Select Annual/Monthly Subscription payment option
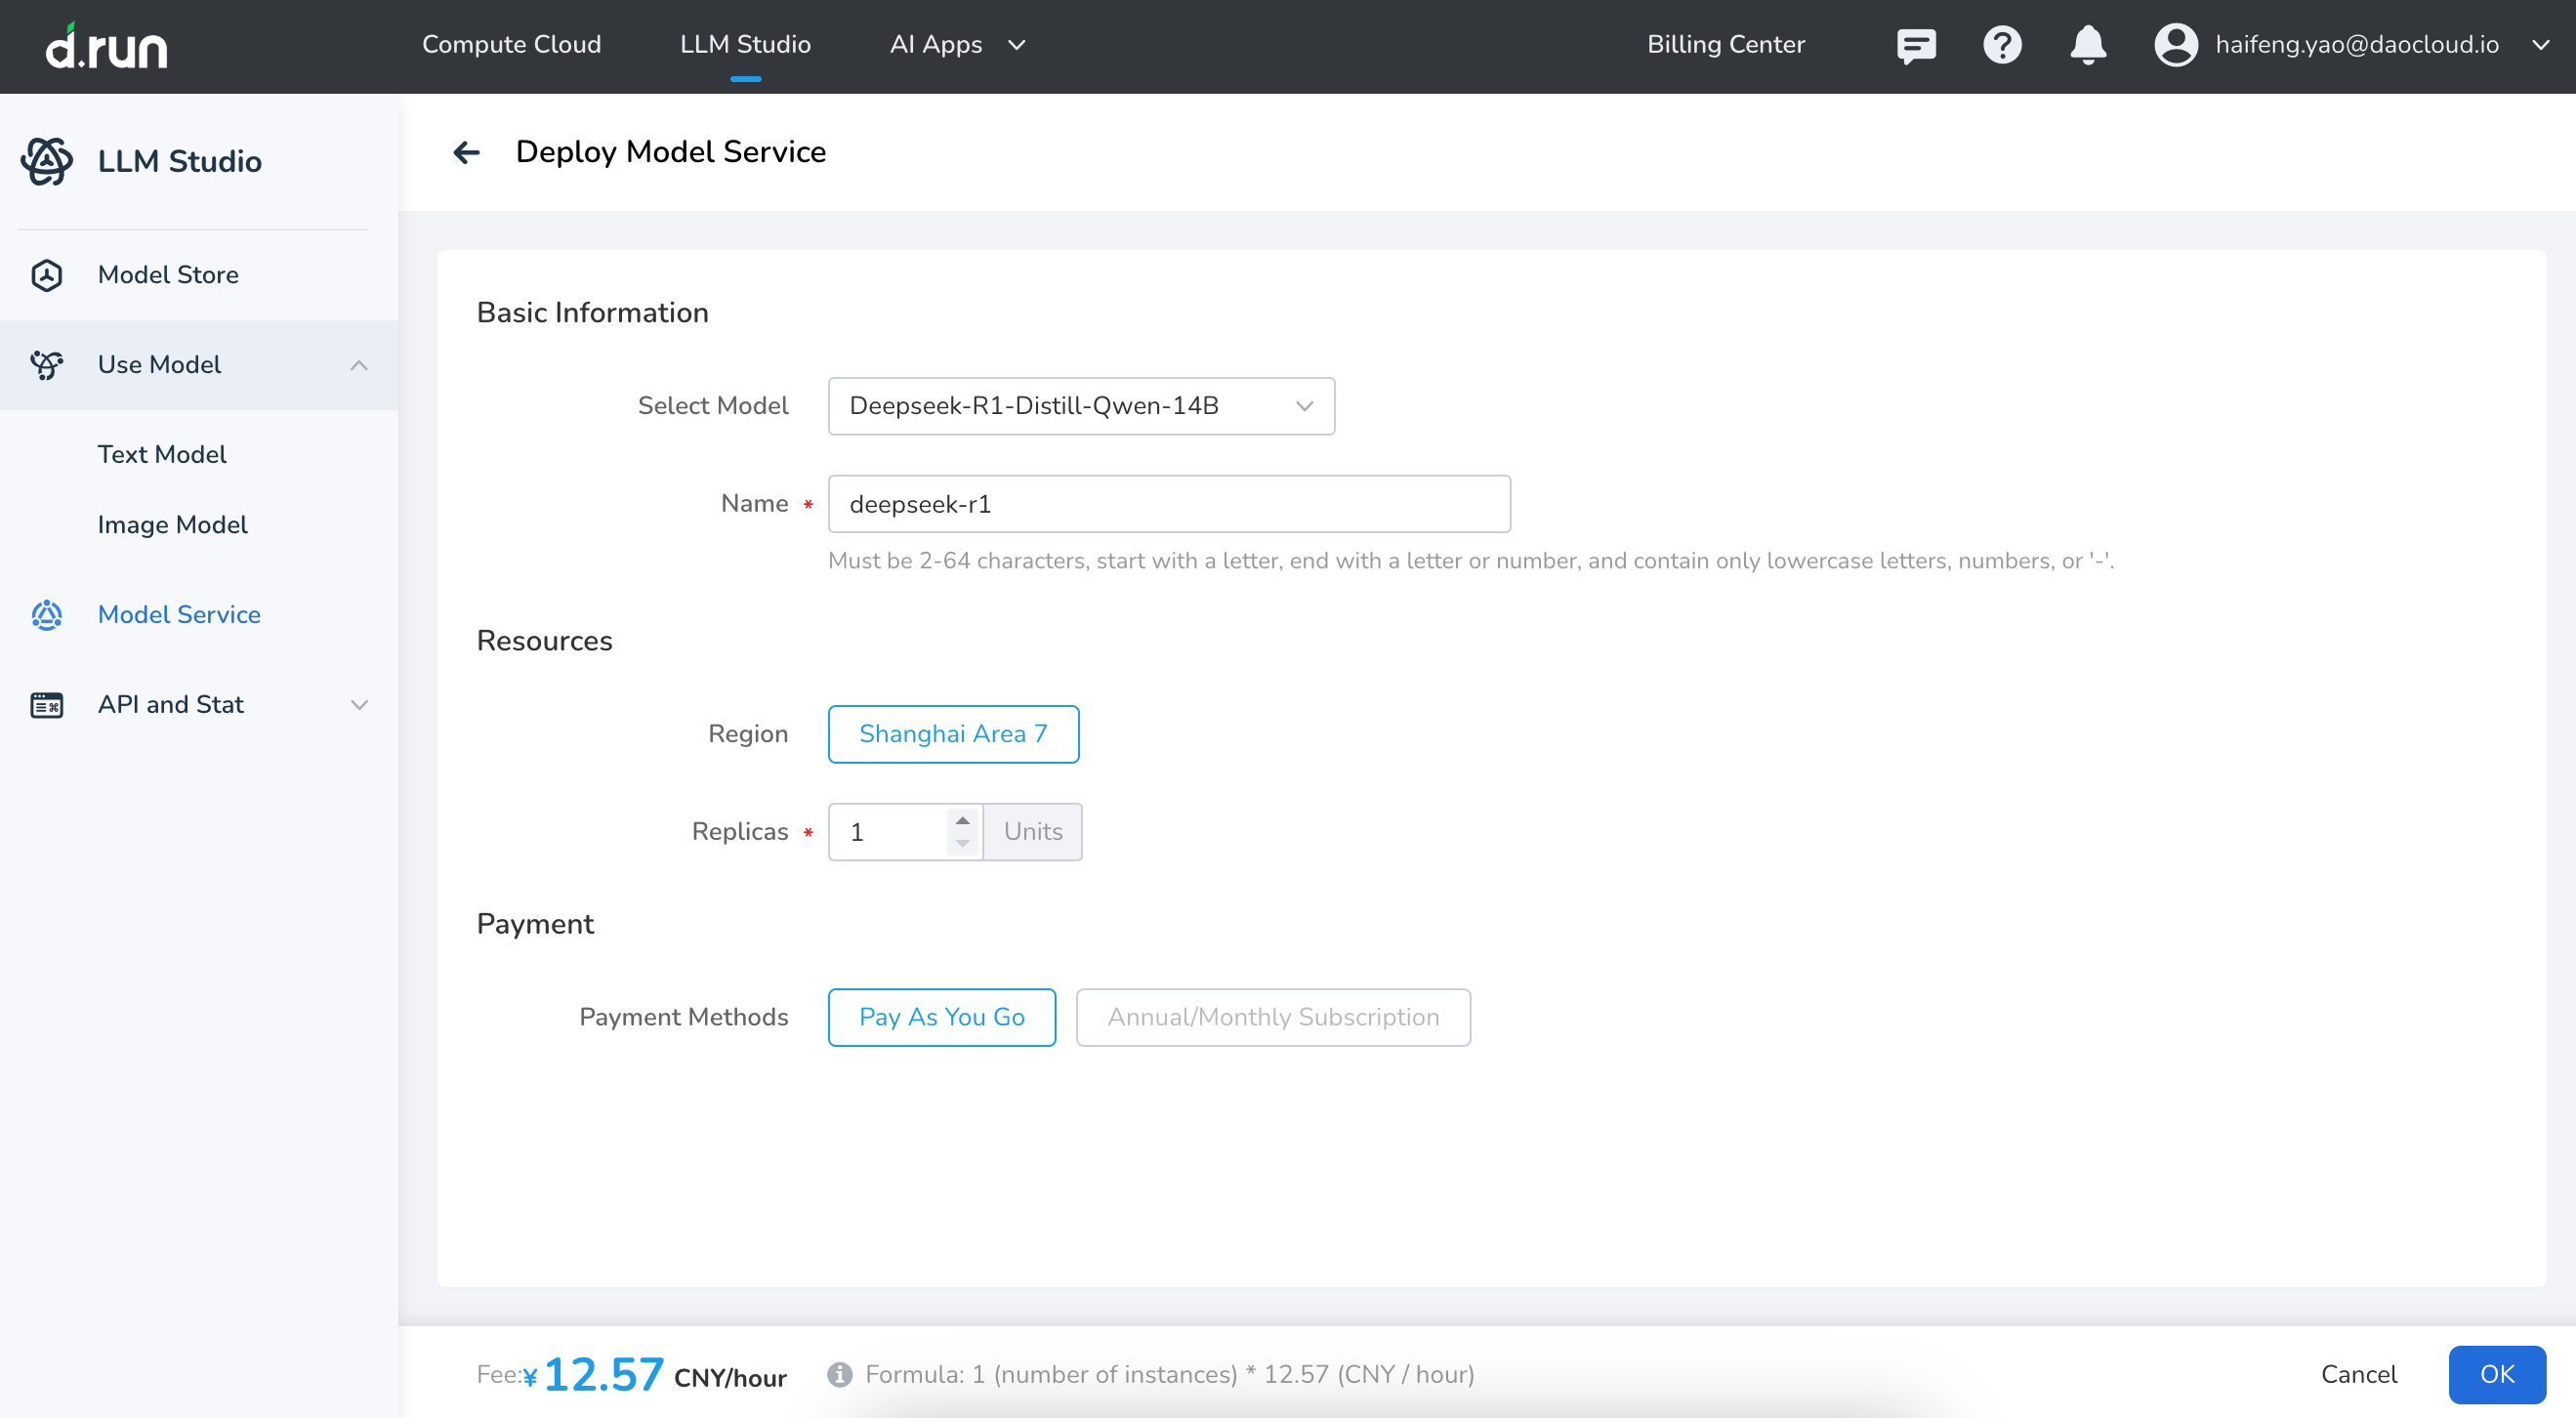 tap(1272, 1017)
